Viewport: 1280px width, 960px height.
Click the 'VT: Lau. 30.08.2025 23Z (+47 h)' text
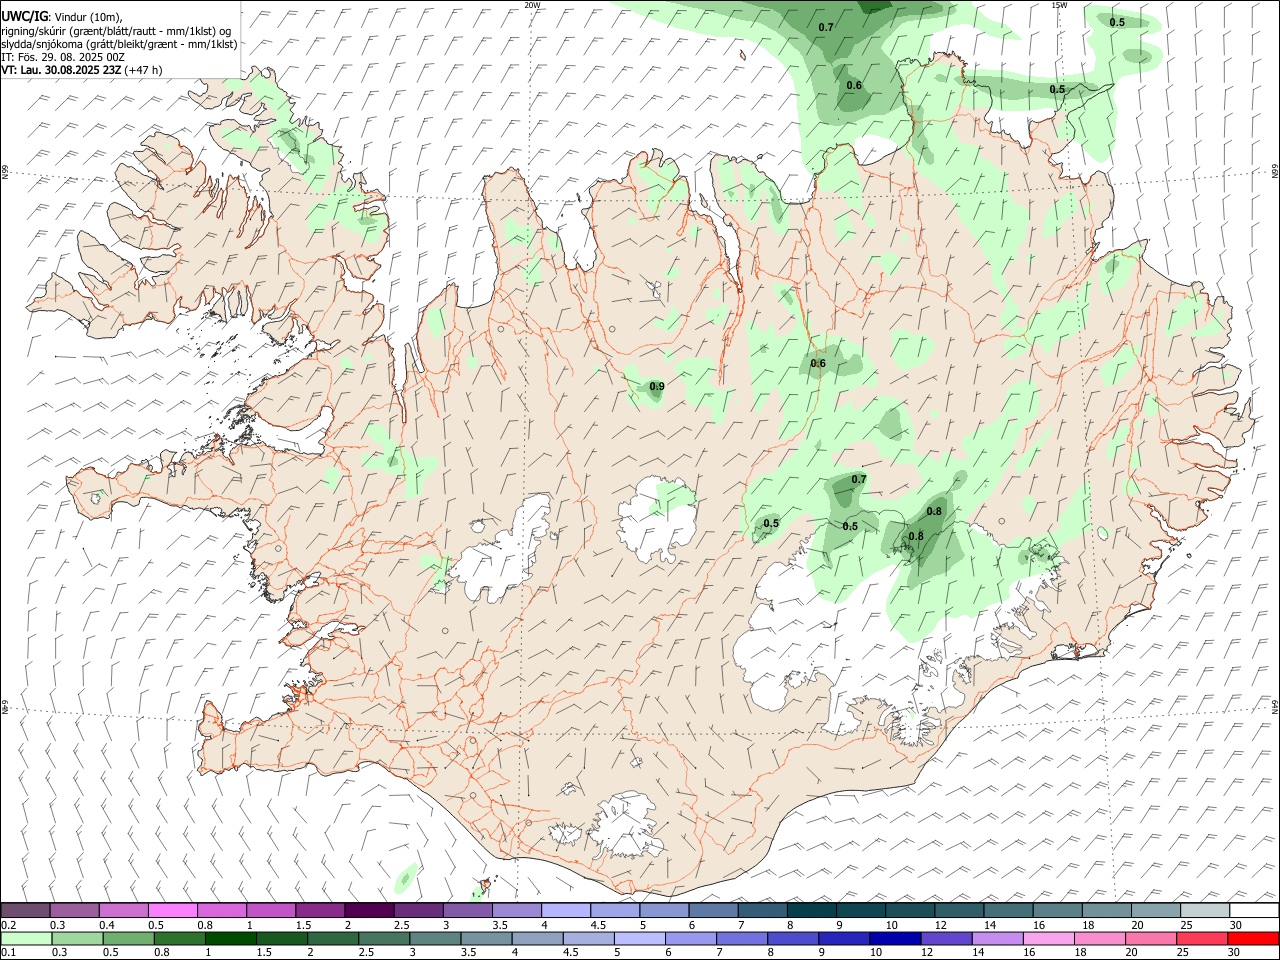(x=82, y=70)
